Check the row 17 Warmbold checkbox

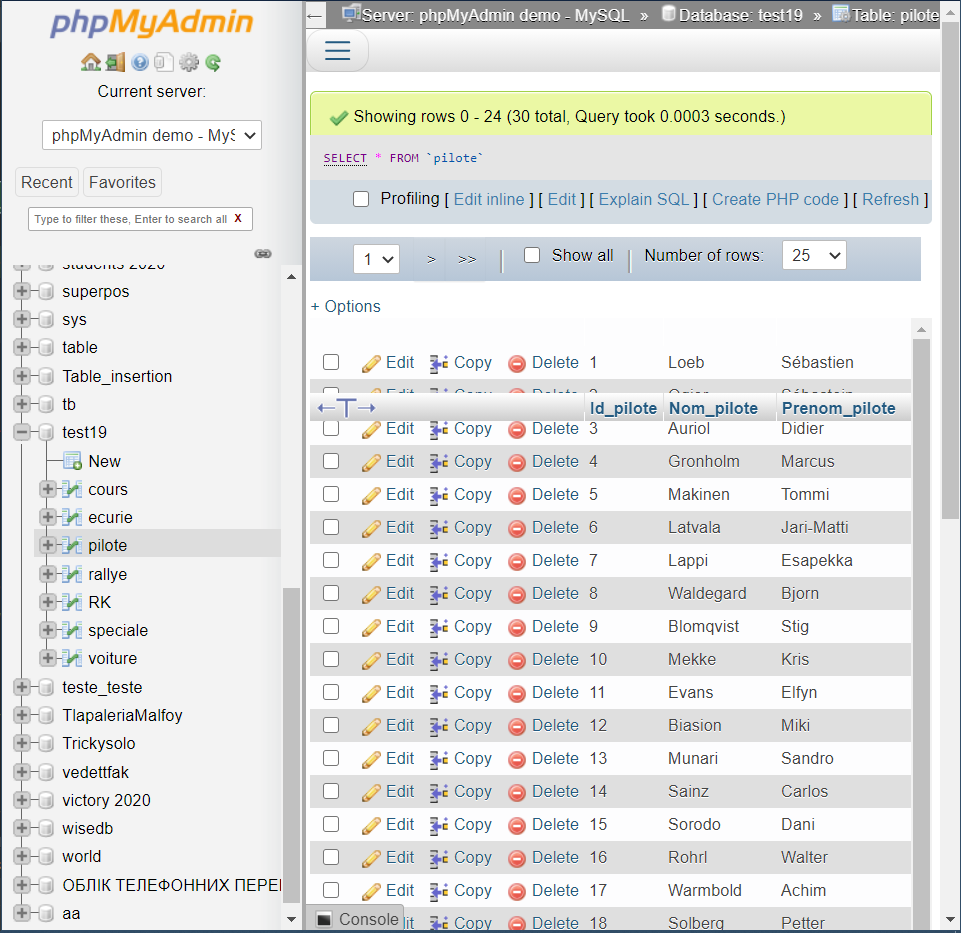[x=331, y=890]
